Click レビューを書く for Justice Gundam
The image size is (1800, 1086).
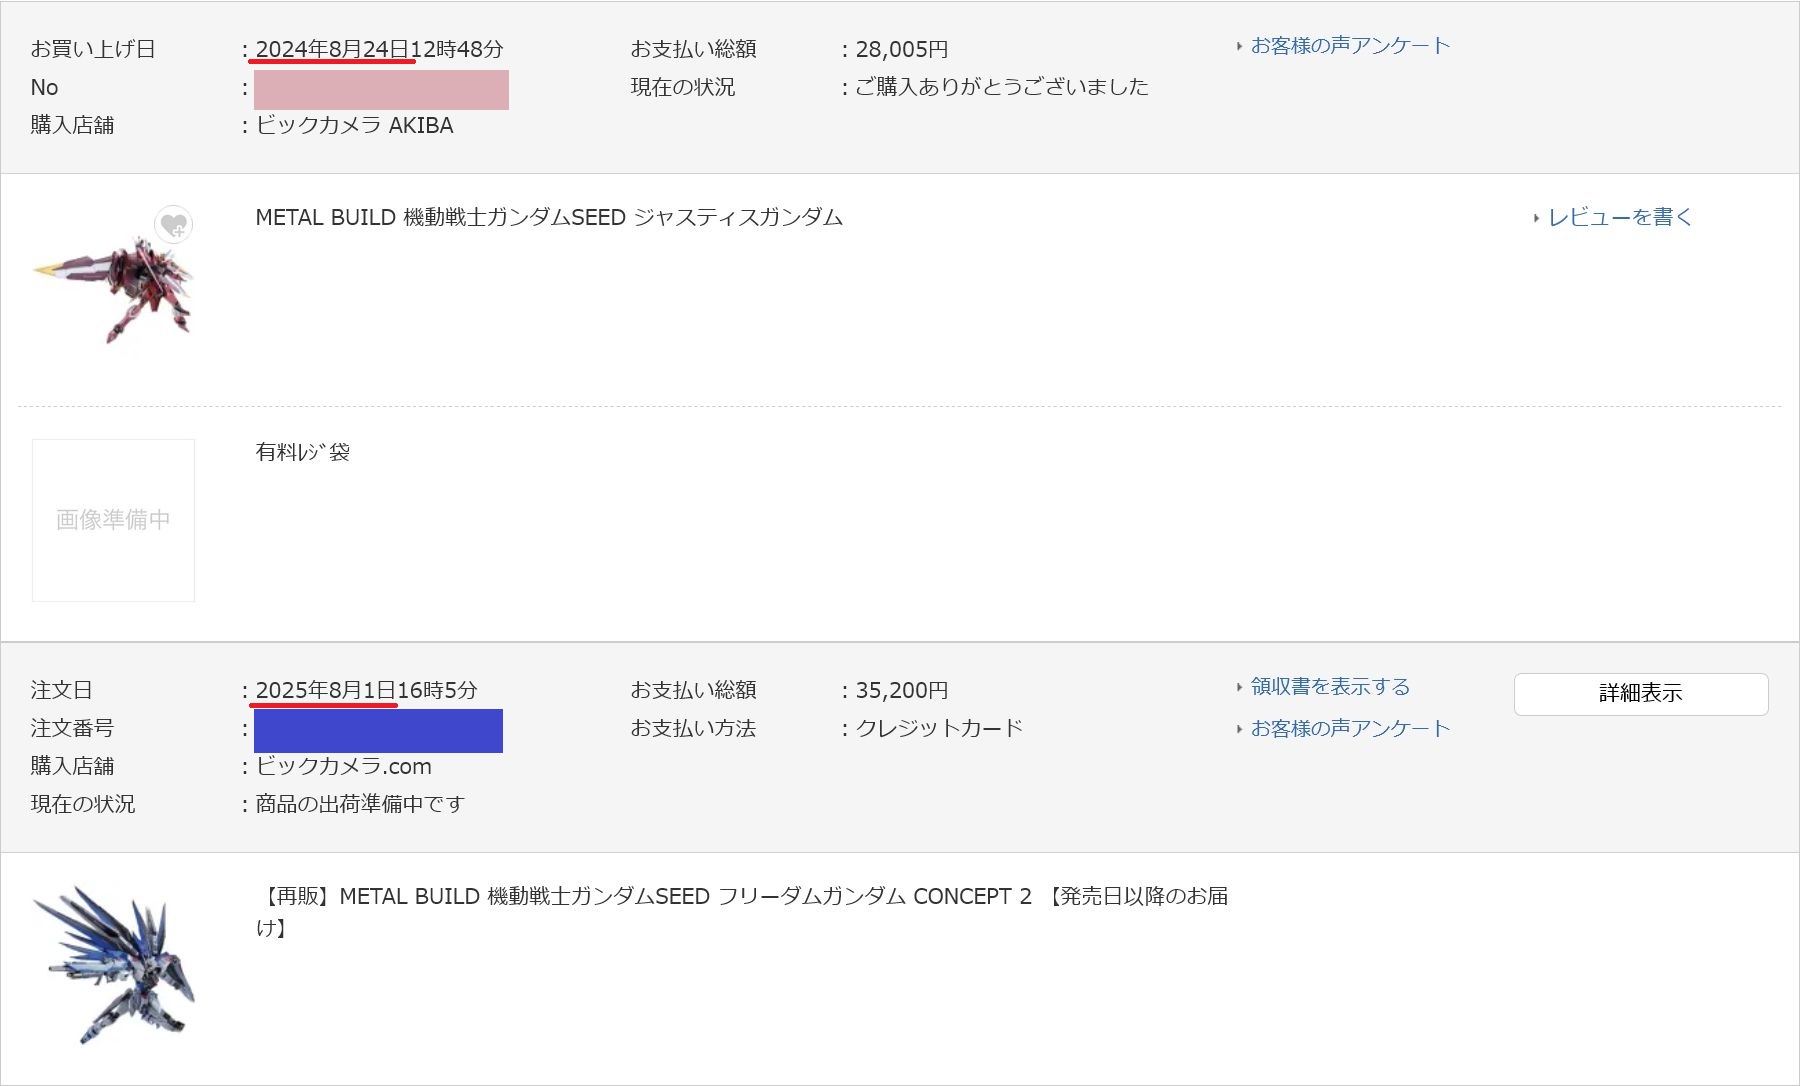pyautogui.click(x=1619, y=217)
